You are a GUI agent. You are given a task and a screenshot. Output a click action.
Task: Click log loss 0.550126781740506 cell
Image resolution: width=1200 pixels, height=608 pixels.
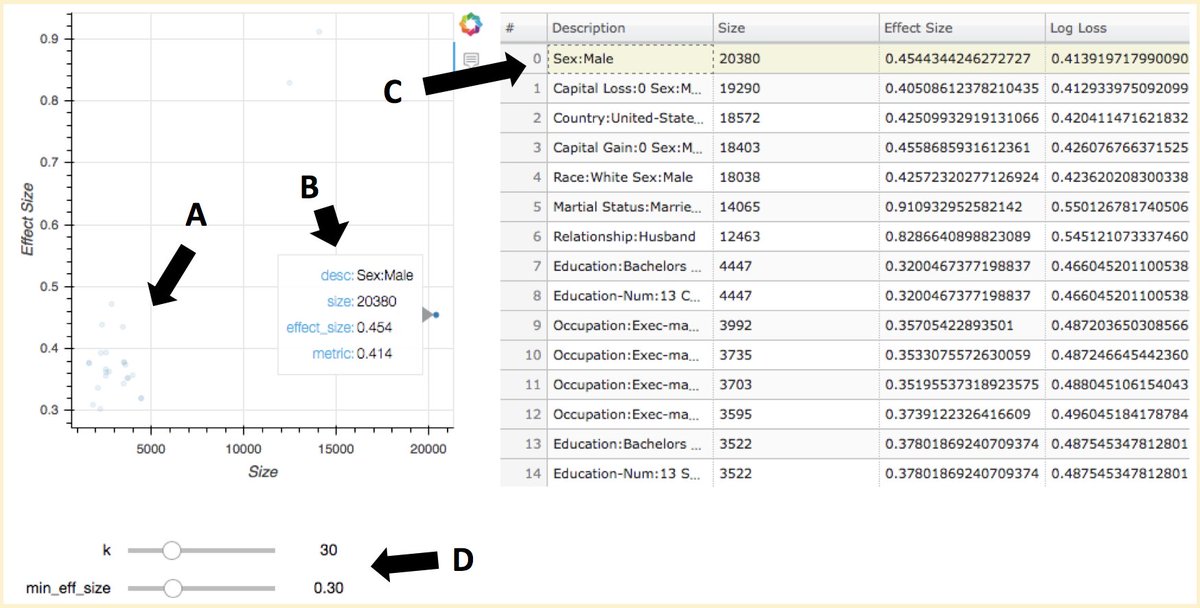1116,207
